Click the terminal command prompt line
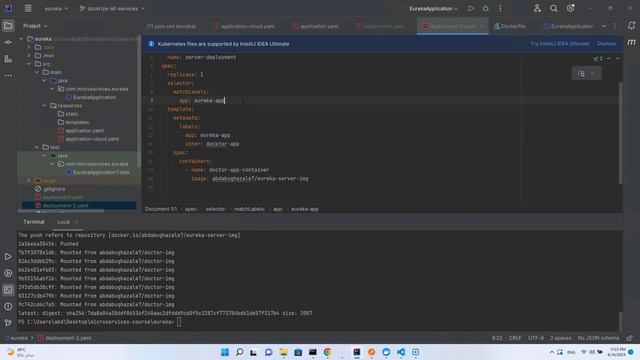 tap(99, 322)
